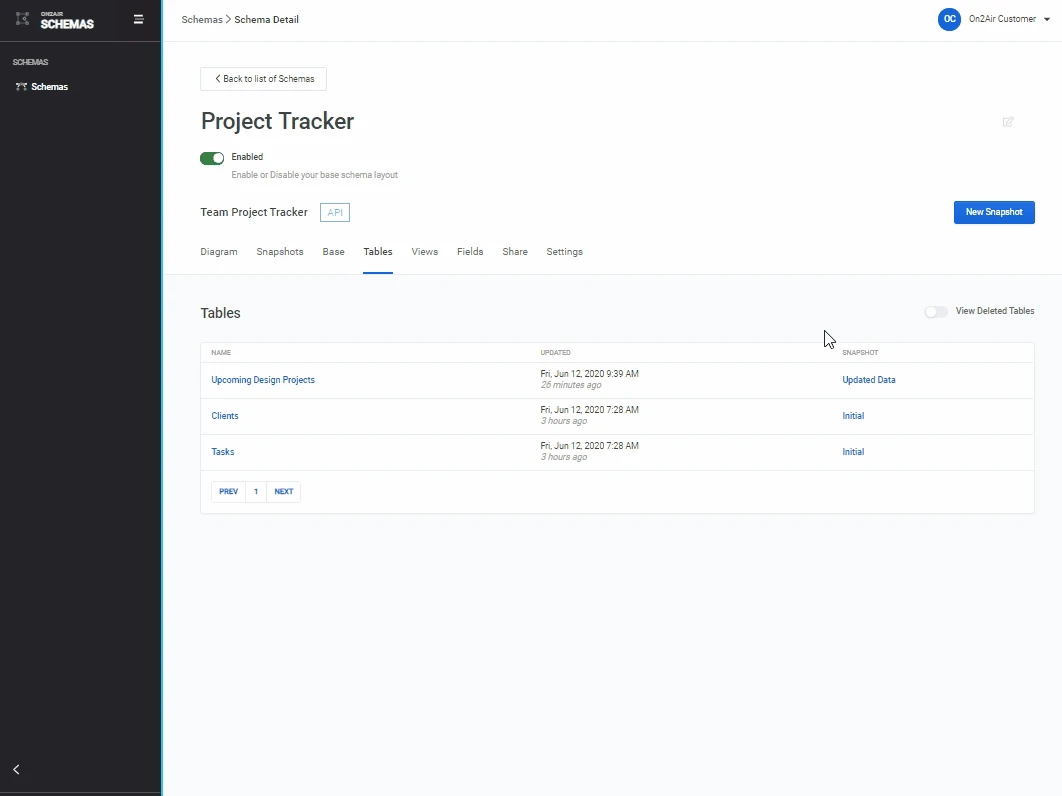Expand the On2Air Customer account dropdown

pos(1046,19)
